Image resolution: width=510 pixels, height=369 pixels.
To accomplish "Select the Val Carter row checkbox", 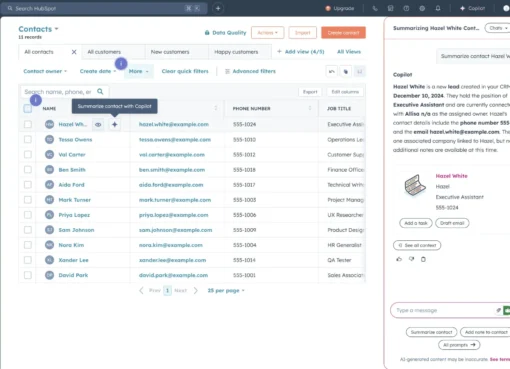I will click(x=28, y=154).
